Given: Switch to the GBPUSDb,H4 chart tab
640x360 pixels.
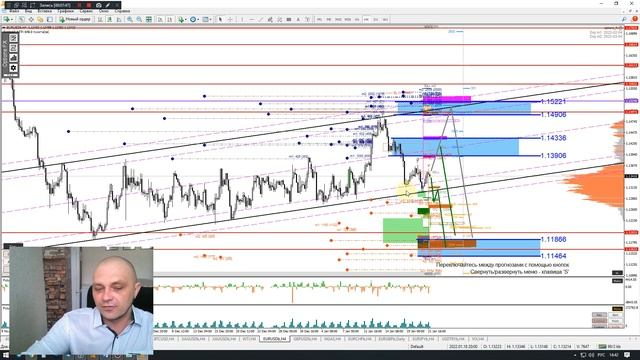Looking at the screenshot, I should 305,339.
